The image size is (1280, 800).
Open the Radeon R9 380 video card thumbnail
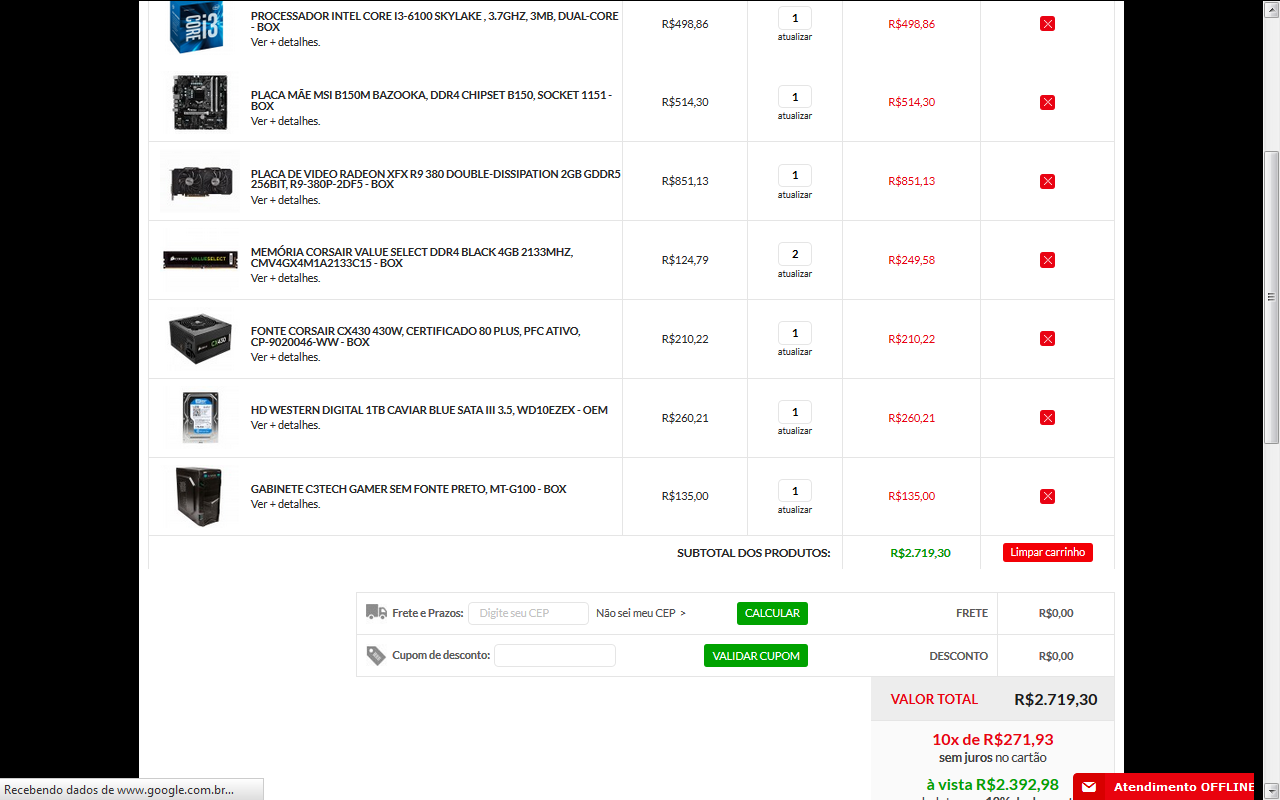[x=200, y=182]
